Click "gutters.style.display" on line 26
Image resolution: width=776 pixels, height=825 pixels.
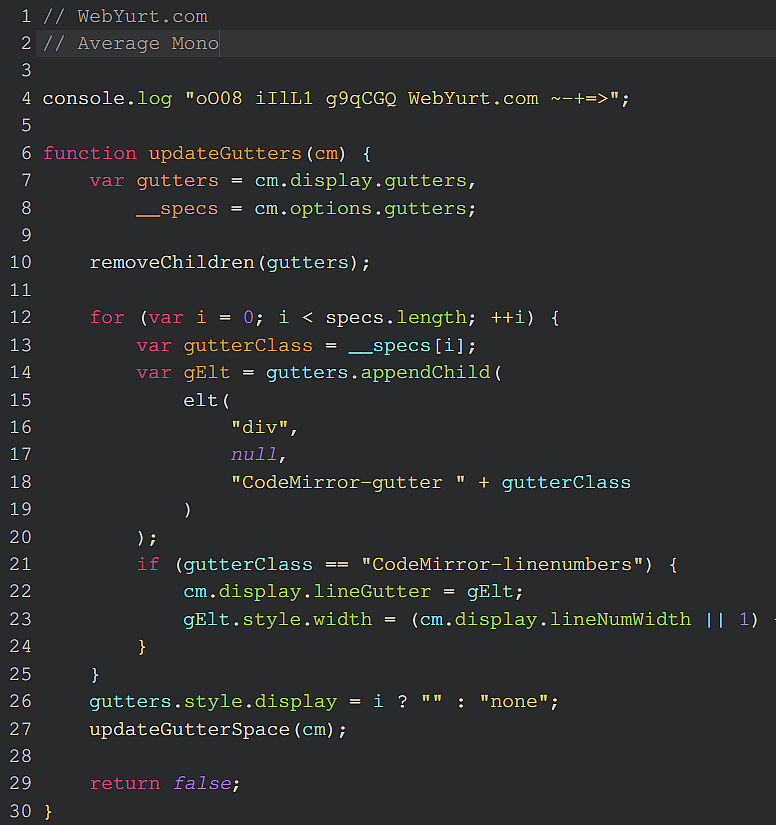pos(213,701)
